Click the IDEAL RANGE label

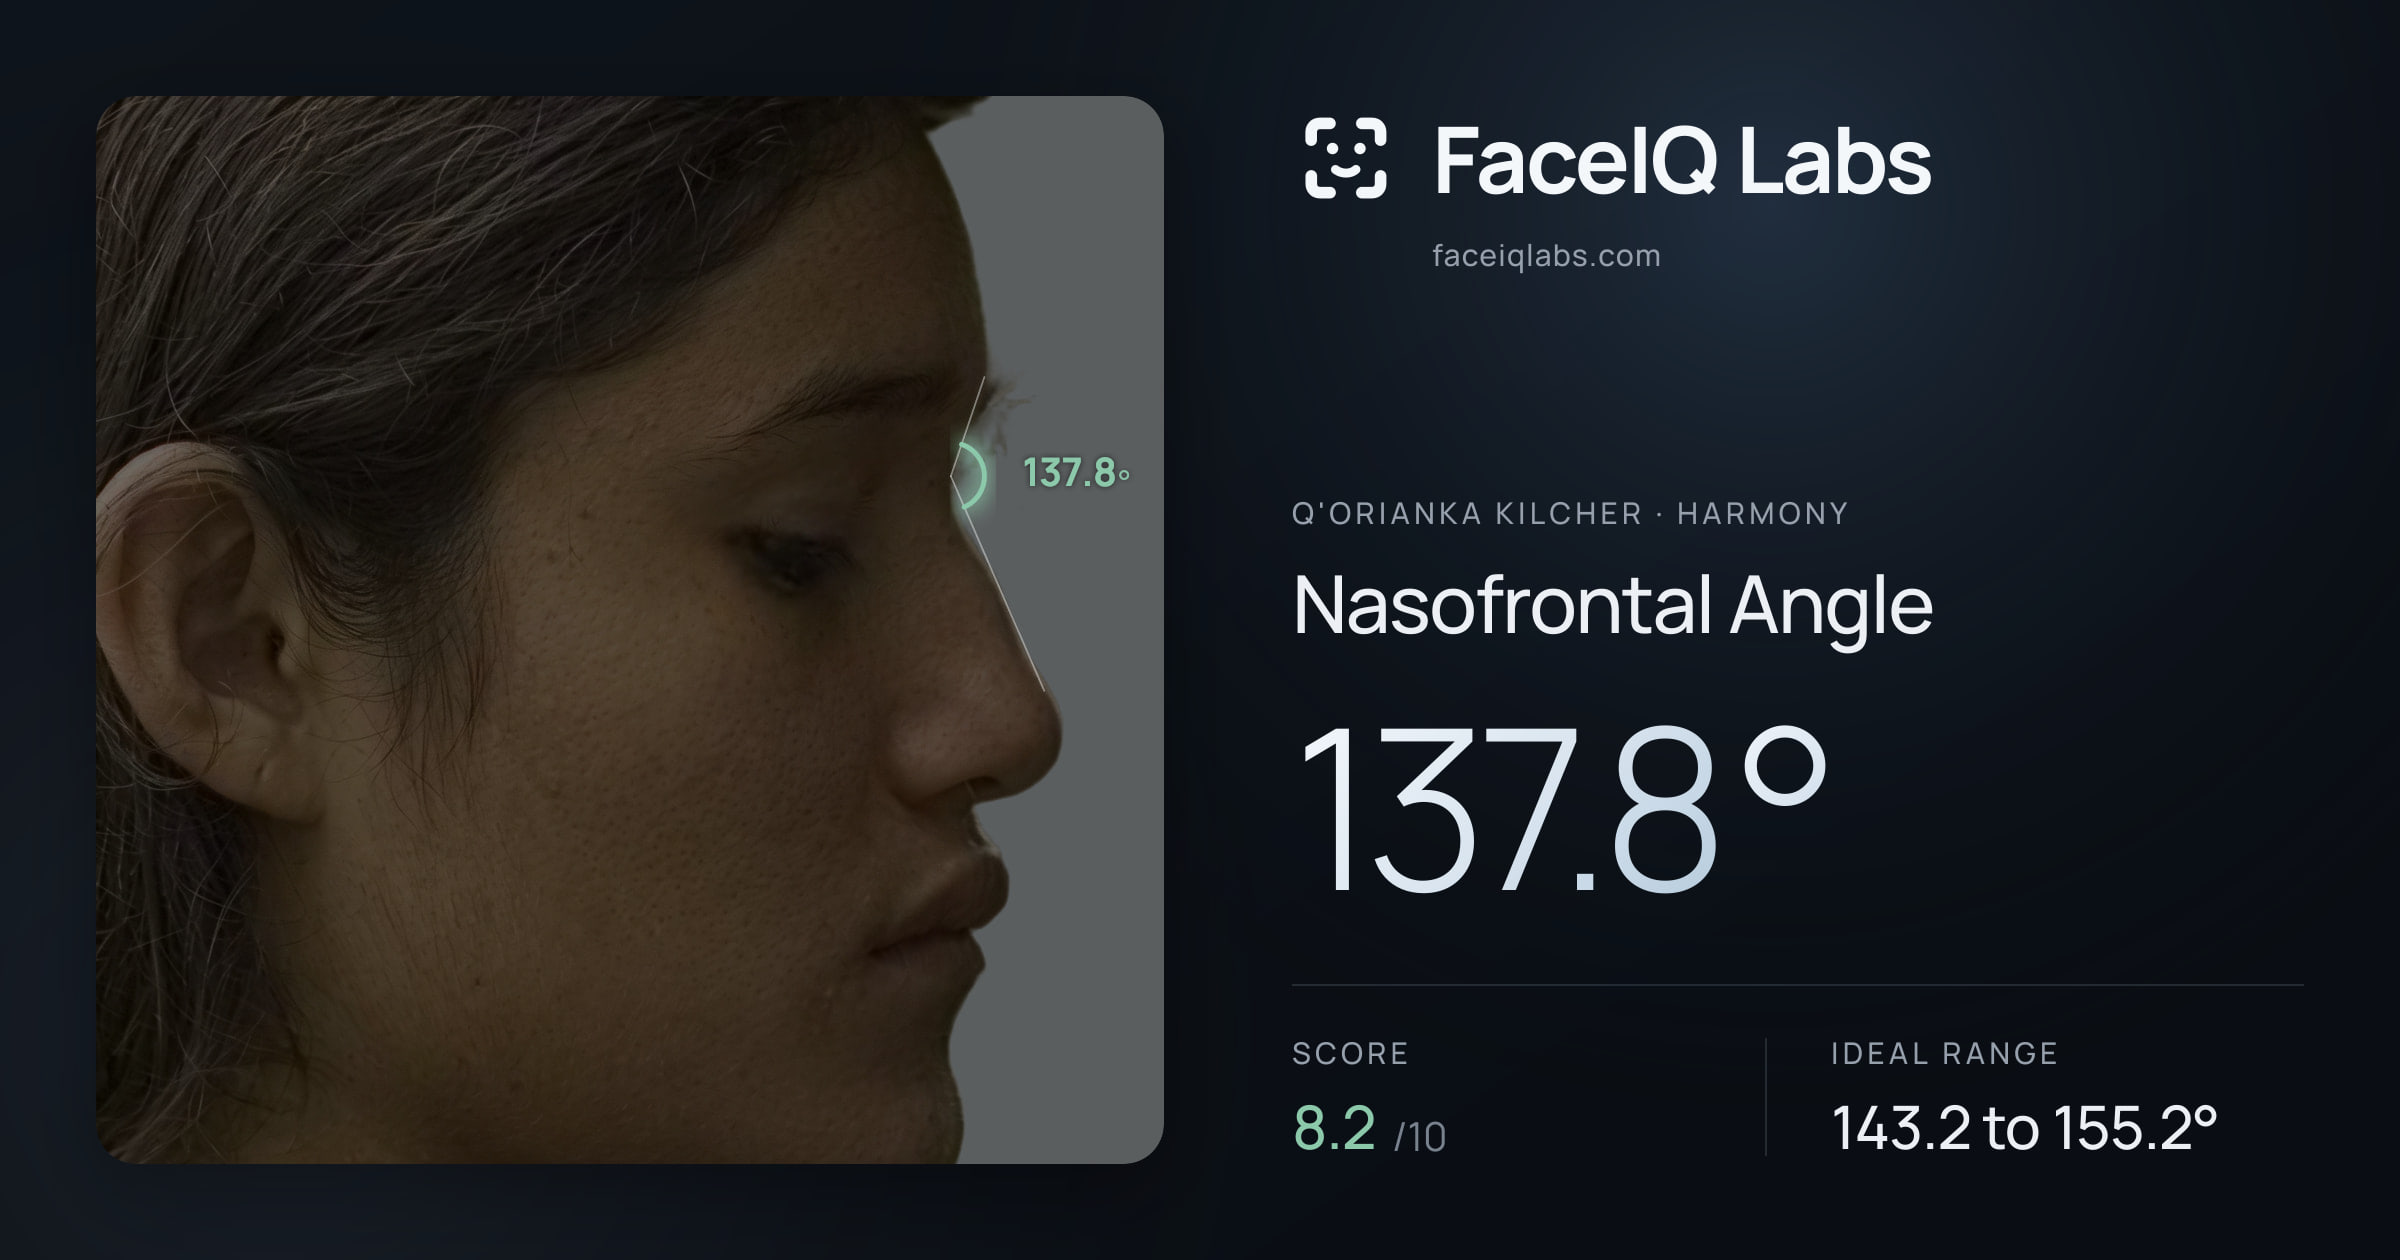pos(1944,1053)
